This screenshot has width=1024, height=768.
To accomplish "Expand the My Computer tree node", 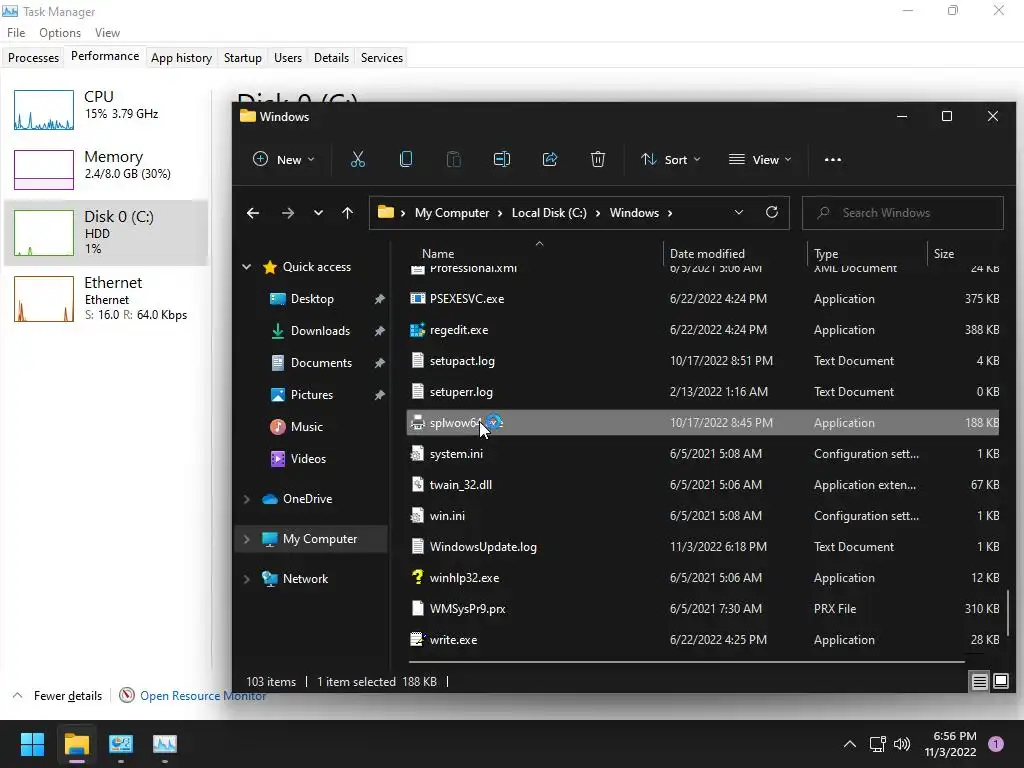I will (247, 539).
